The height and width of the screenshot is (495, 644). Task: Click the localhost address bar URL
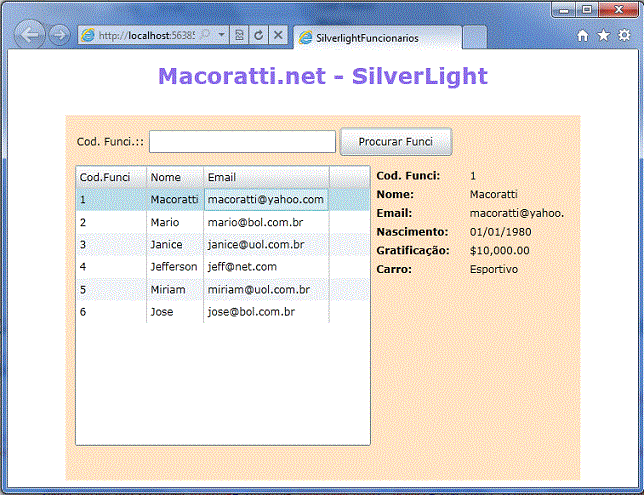click(147, 35)
